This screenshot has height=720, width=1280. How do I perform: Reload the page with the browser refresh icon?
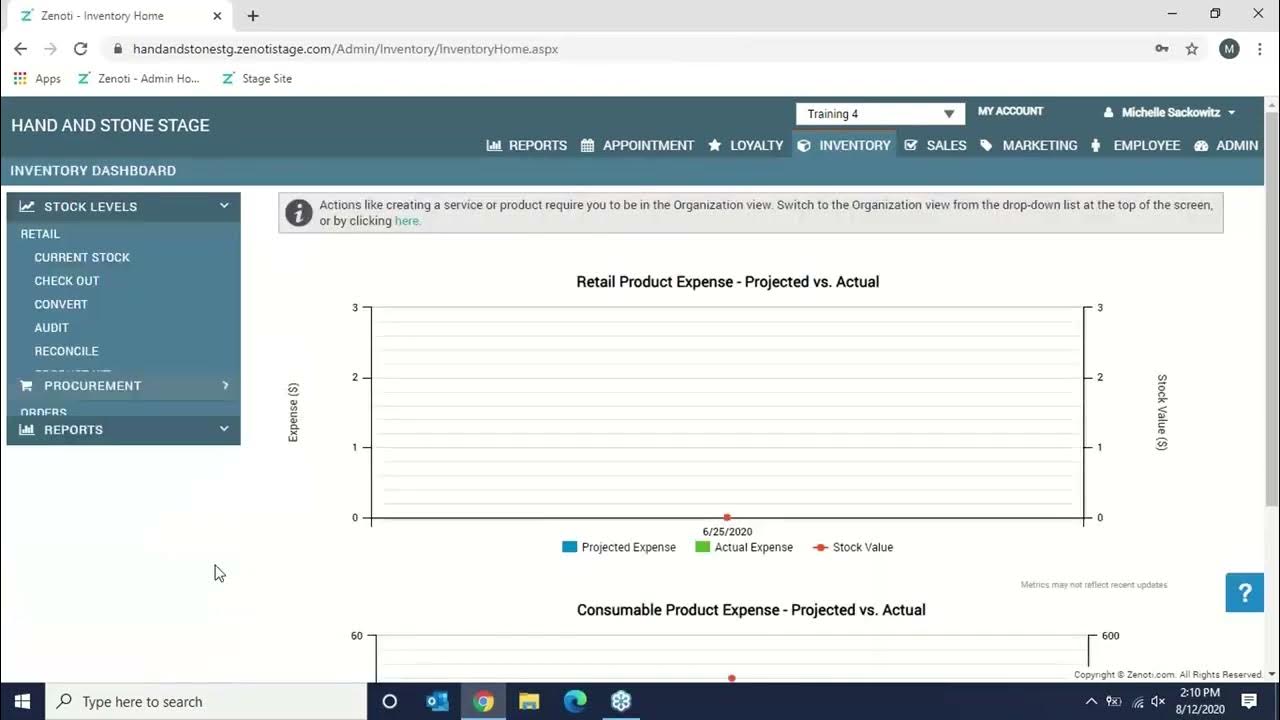pos(81,48)
